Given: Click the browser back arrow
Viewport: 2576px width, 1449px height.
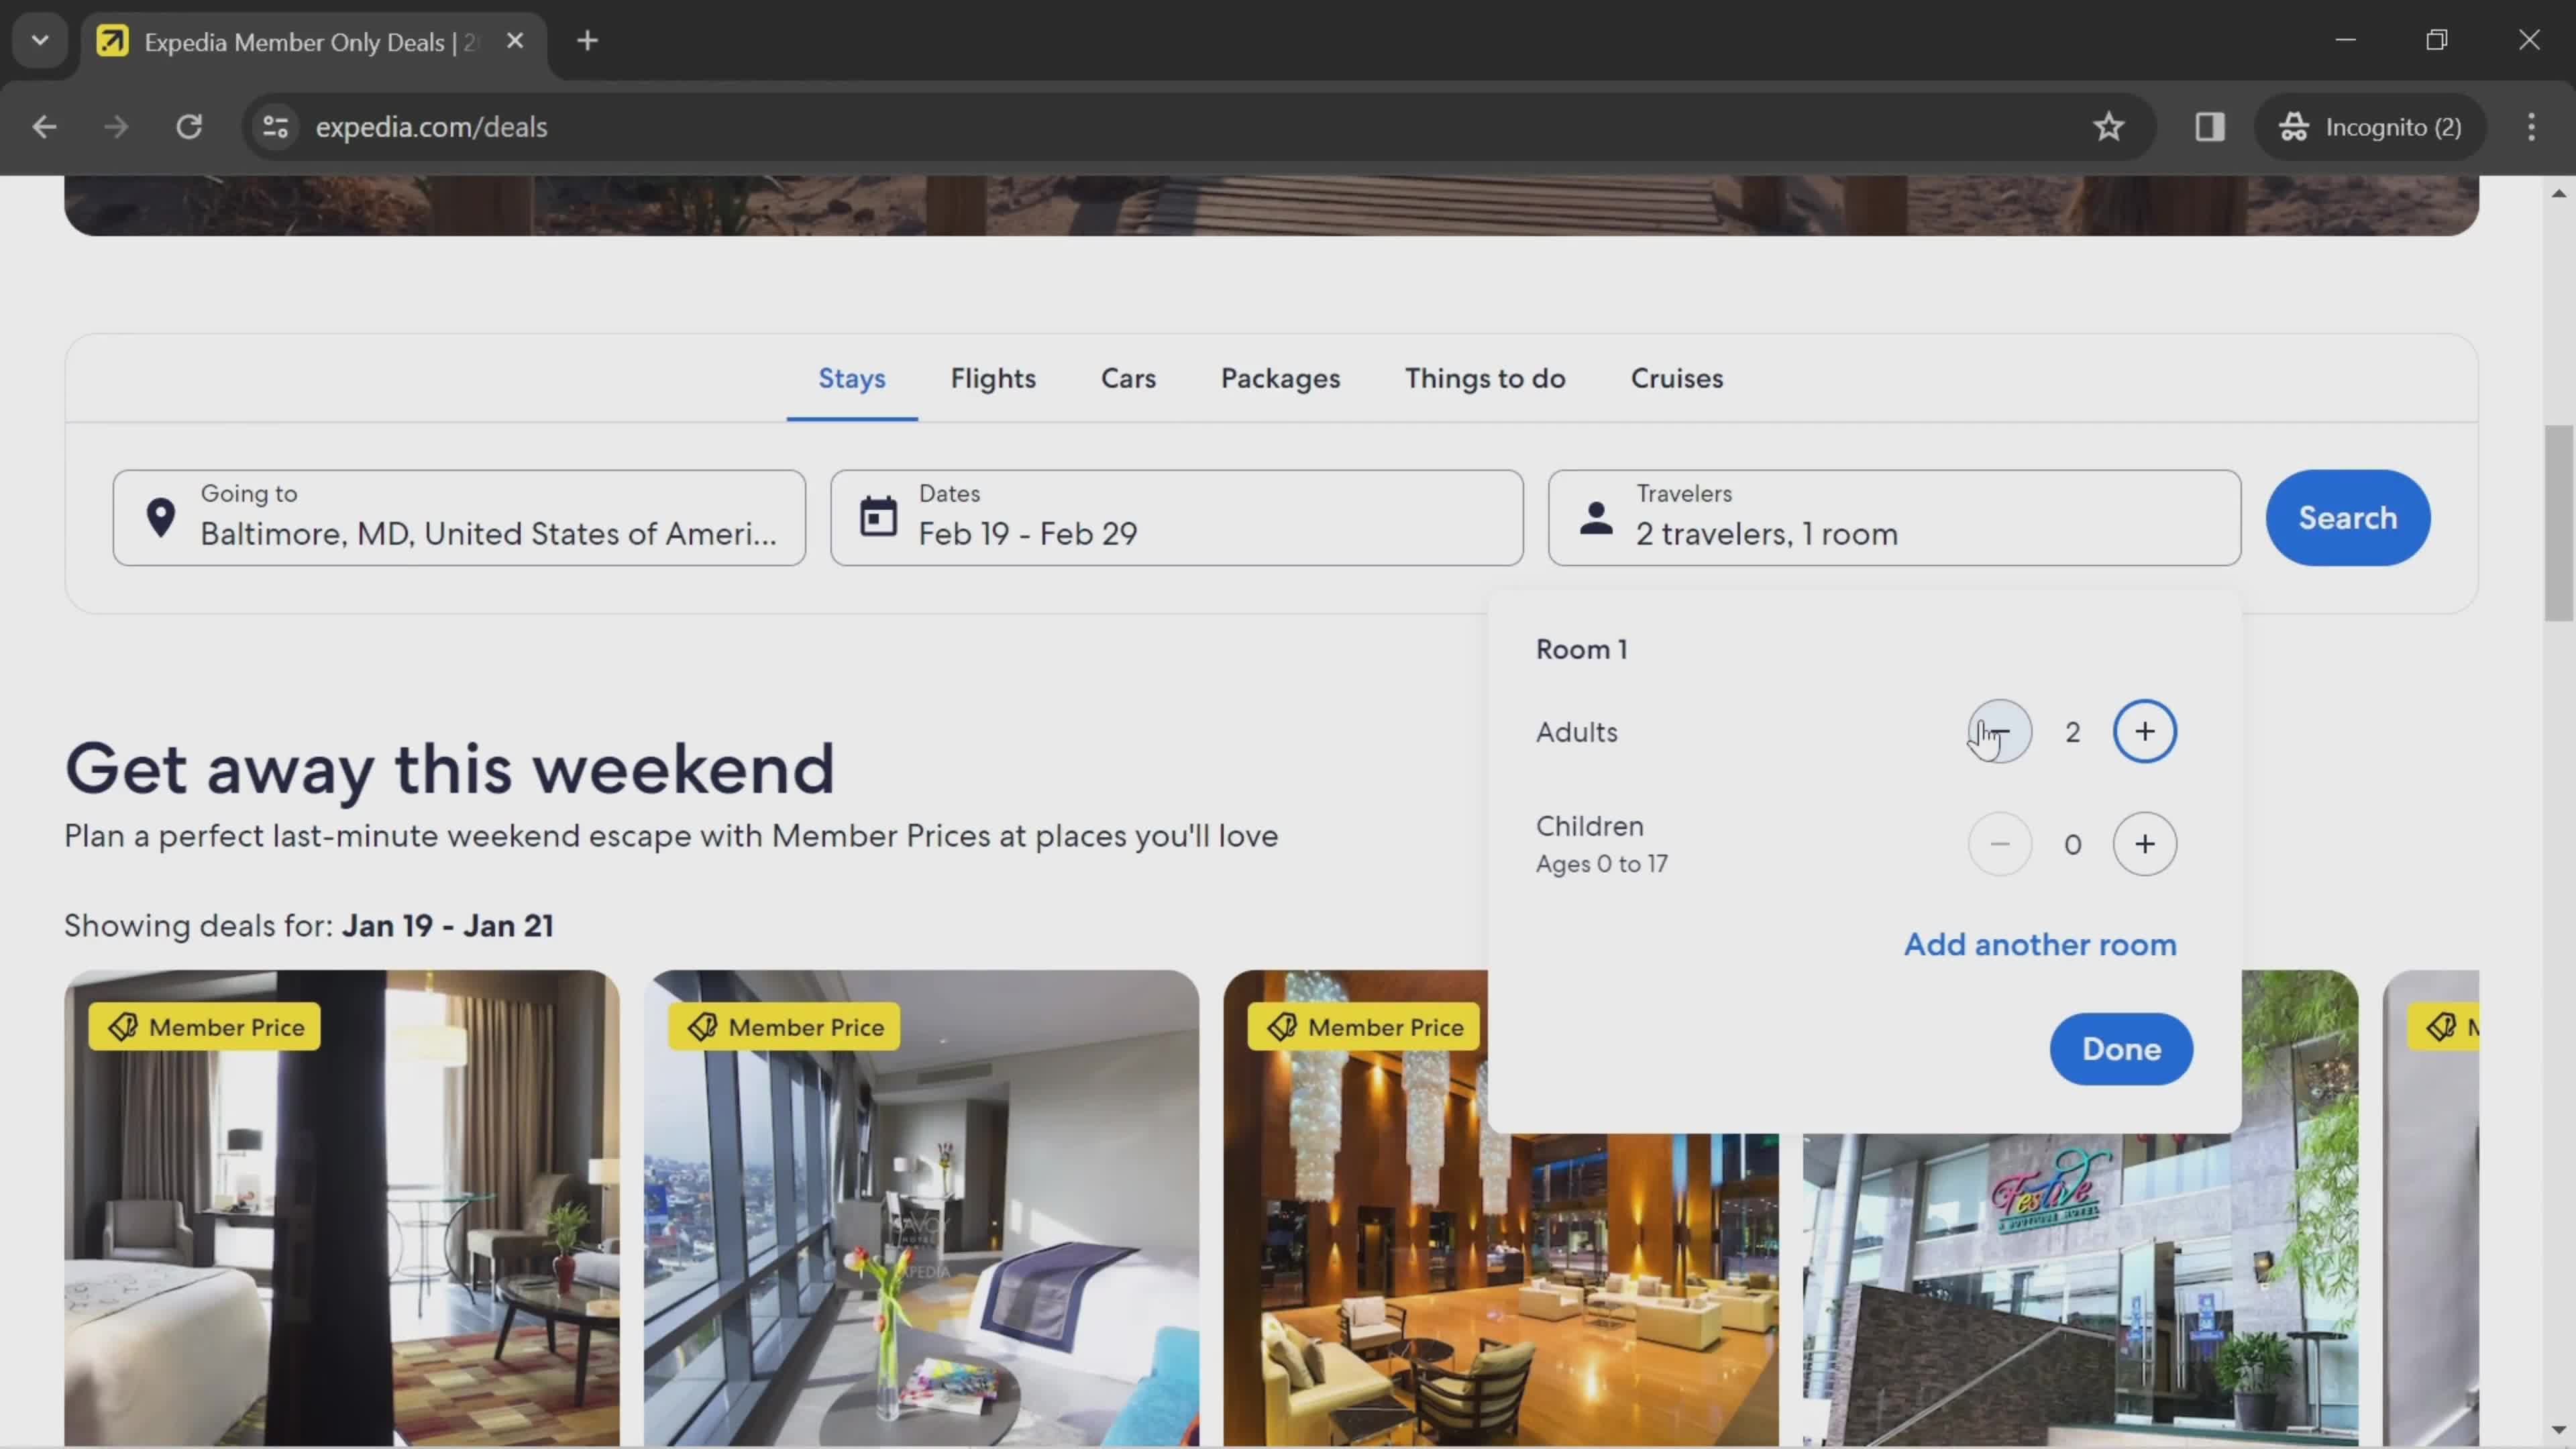Looking at the screenshot, I should point(44,127).
